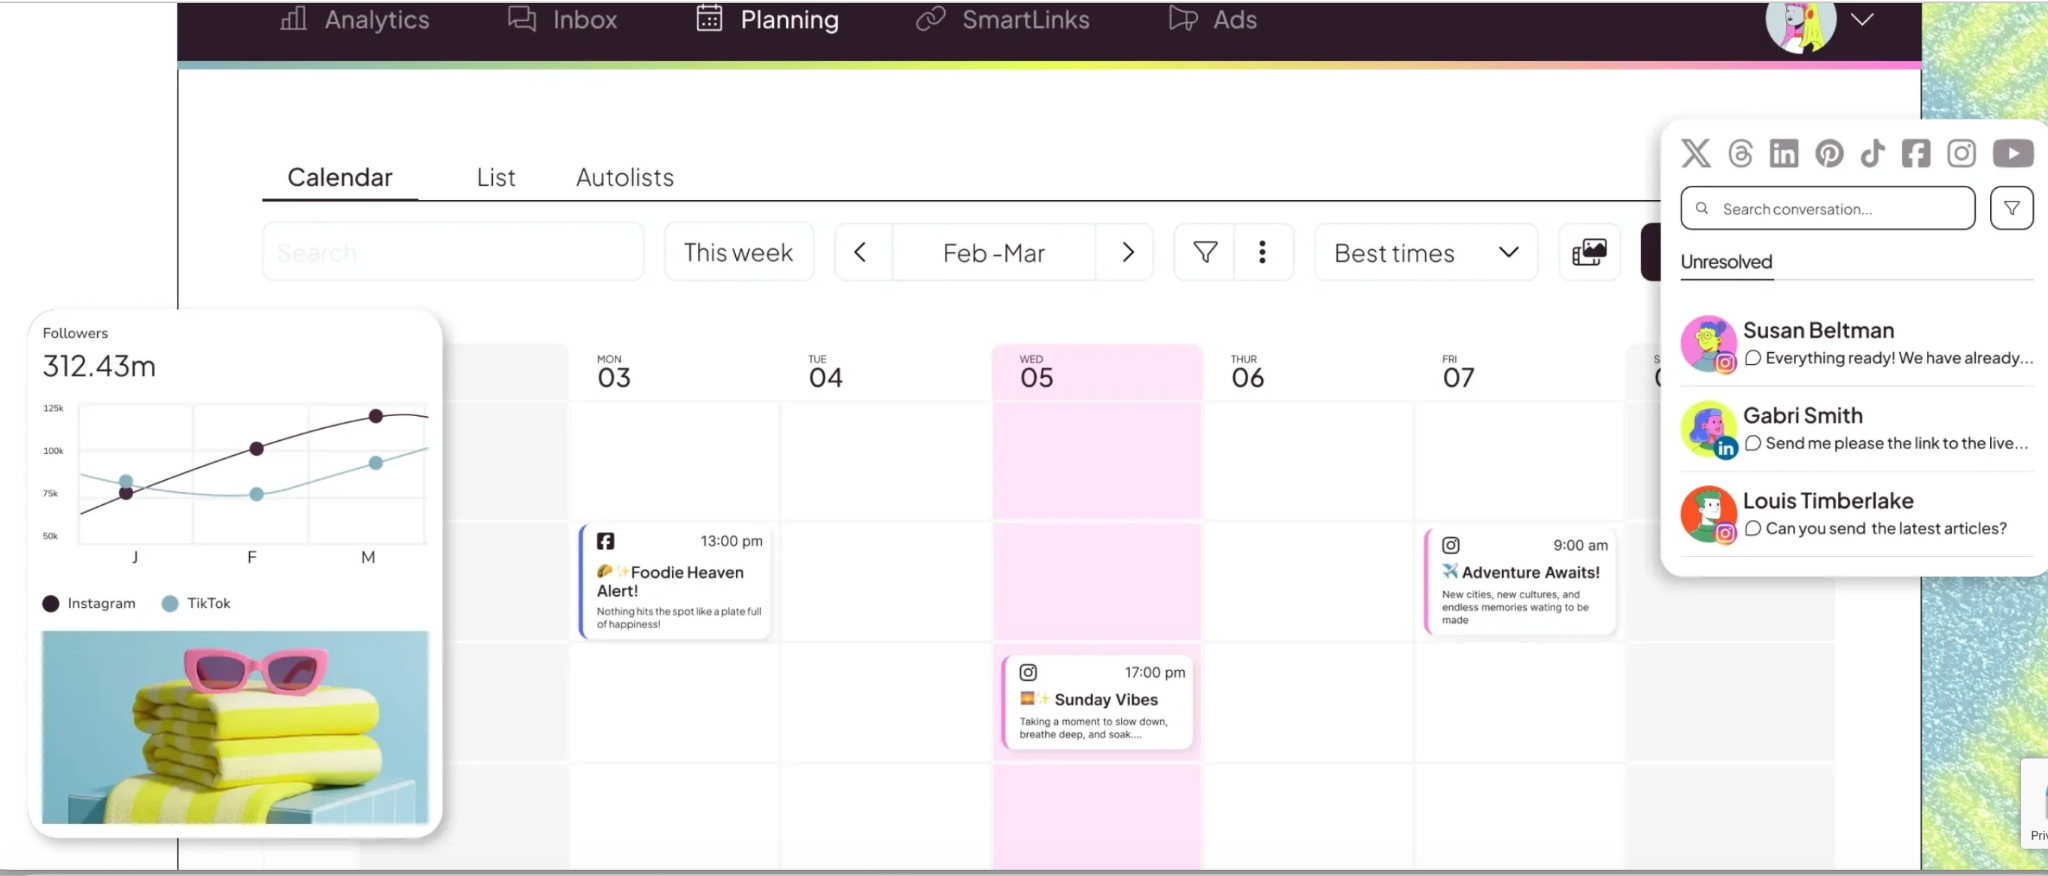The width and height of the screenshot is (2048, 876).
Task: Open the sunglasses on towels image thumbnail
Action: click(235, 727)
